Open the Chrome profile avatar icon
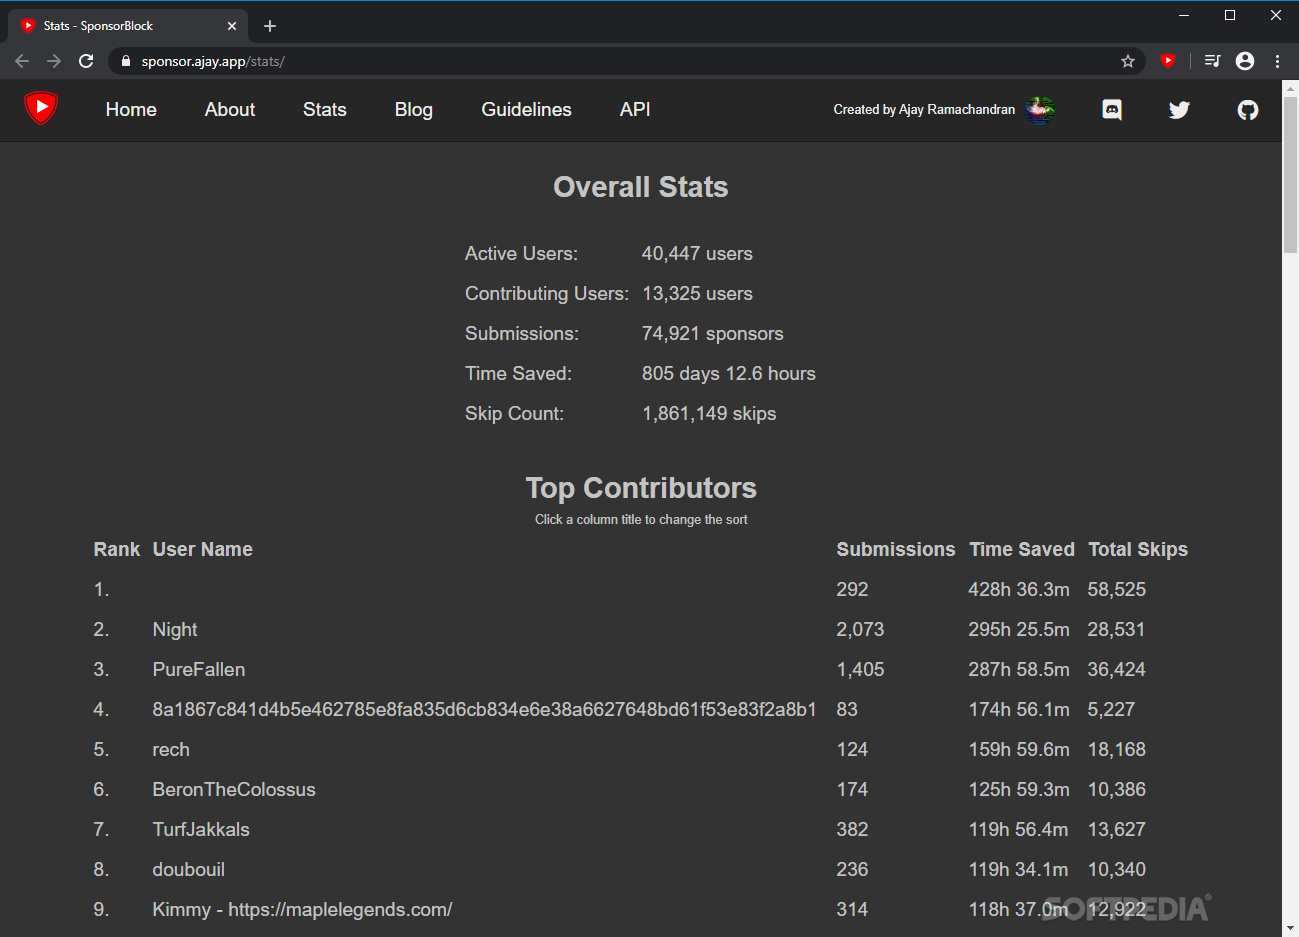Image resolution: width=1299 pixels, height=937 pixels. point(1245,61)
